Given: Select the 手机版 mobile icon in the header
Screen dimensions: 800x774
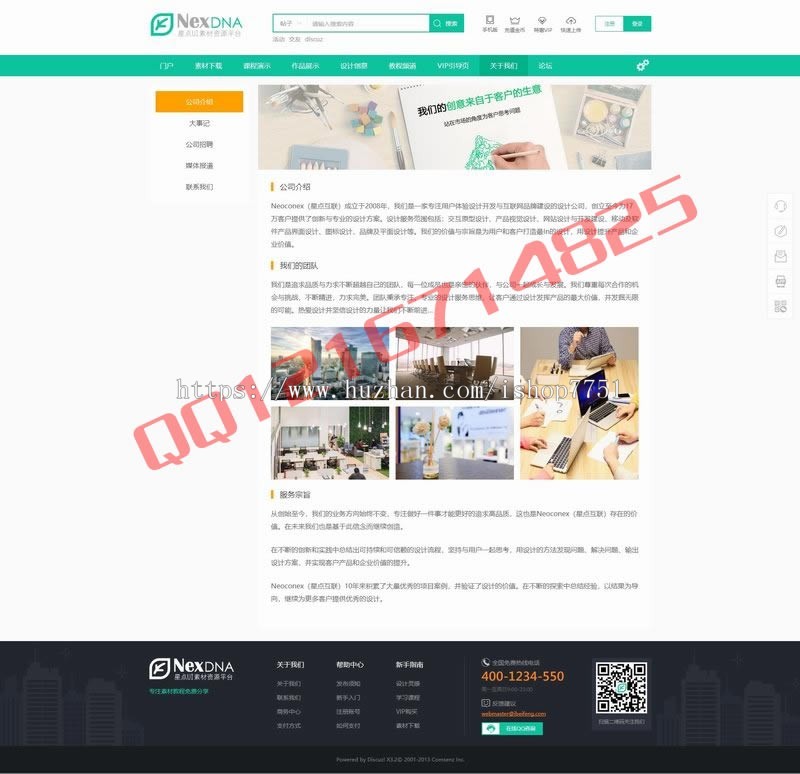Looking at the screenshot, I should tap(490, 20).
